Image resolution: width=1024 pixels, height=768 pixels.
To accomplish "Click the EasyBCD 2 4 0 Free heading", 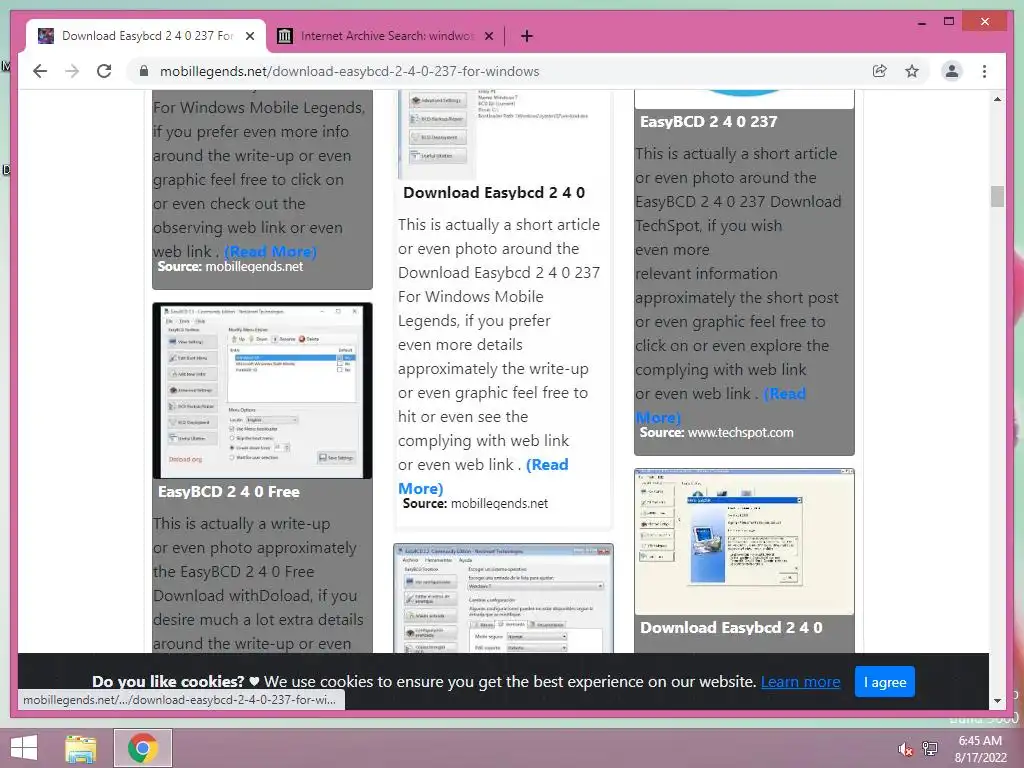I will (x=229, y=492).
